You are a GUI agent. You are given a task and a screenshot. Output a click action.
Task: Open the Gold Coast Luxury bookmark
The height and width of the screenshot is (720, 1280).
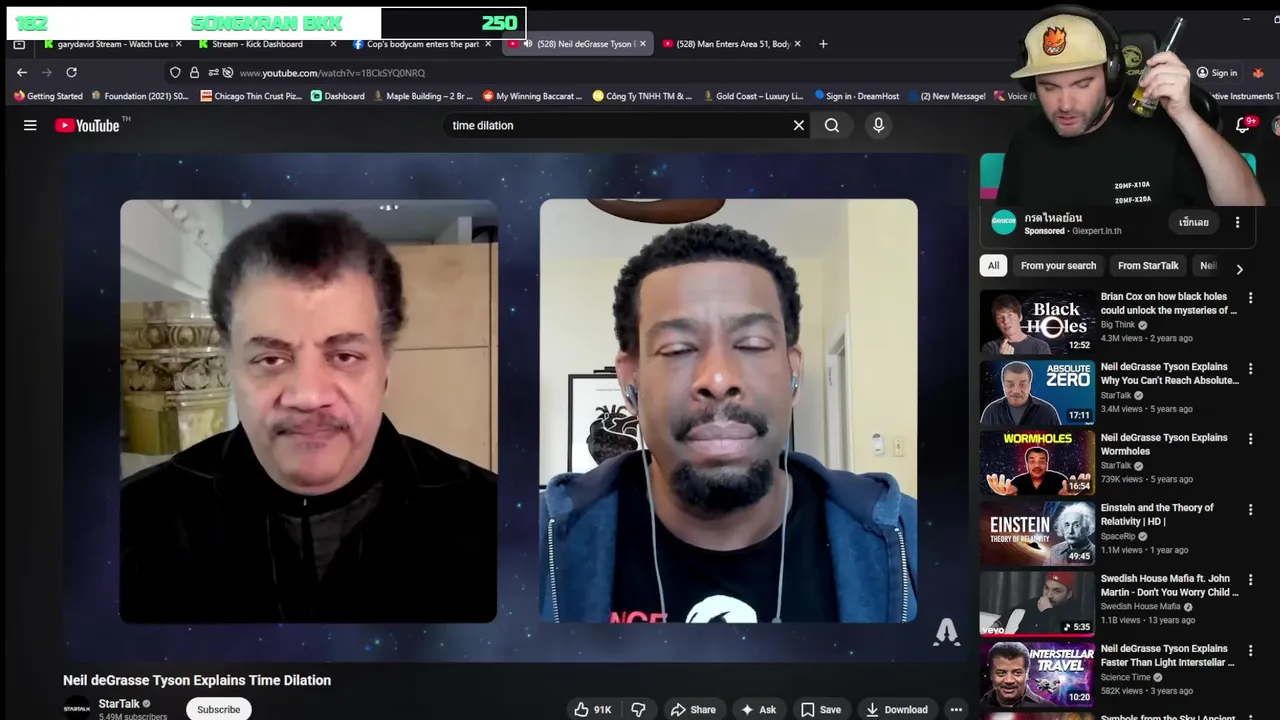pyautogui.click(x=752, y=96)
